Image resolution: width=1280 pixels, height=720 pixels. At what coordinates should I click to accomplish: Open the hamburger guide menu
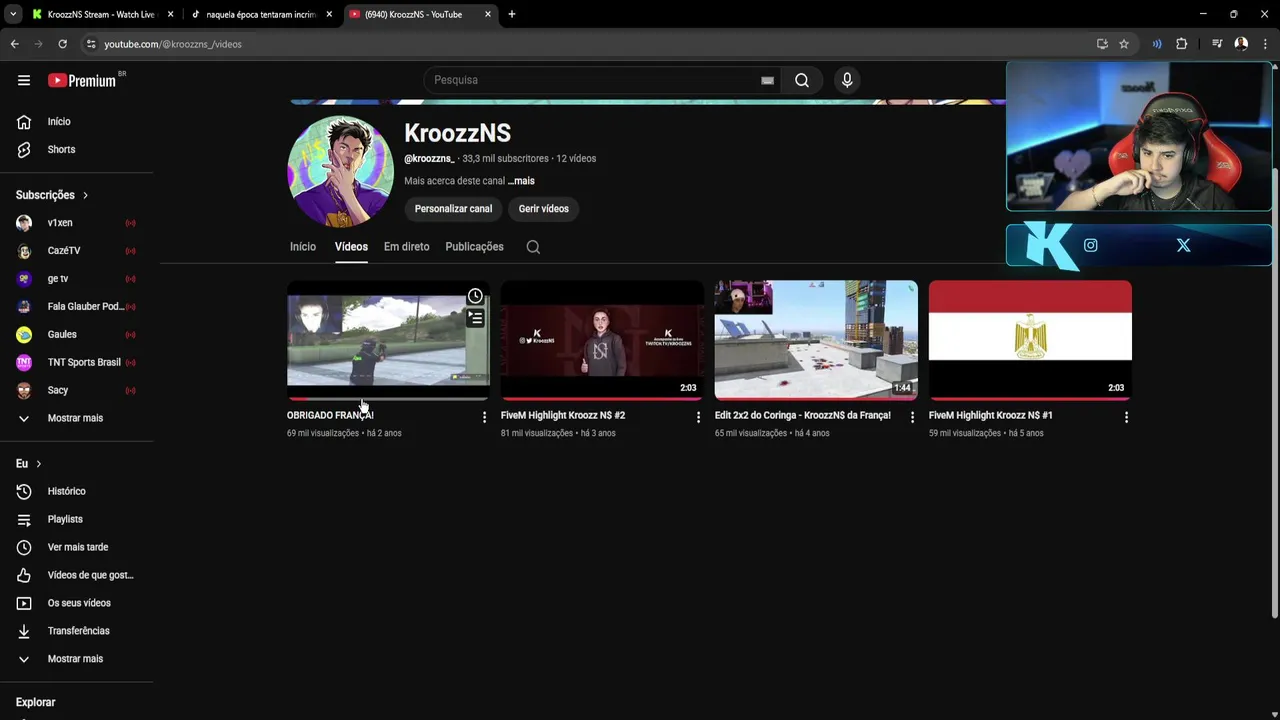point(24,80)
